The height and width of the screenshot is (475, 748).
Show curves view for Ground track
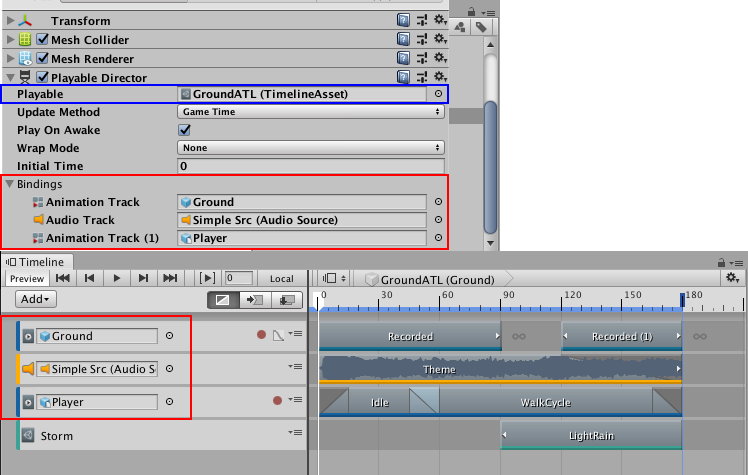pyautogui.click(x=278, y=337)
